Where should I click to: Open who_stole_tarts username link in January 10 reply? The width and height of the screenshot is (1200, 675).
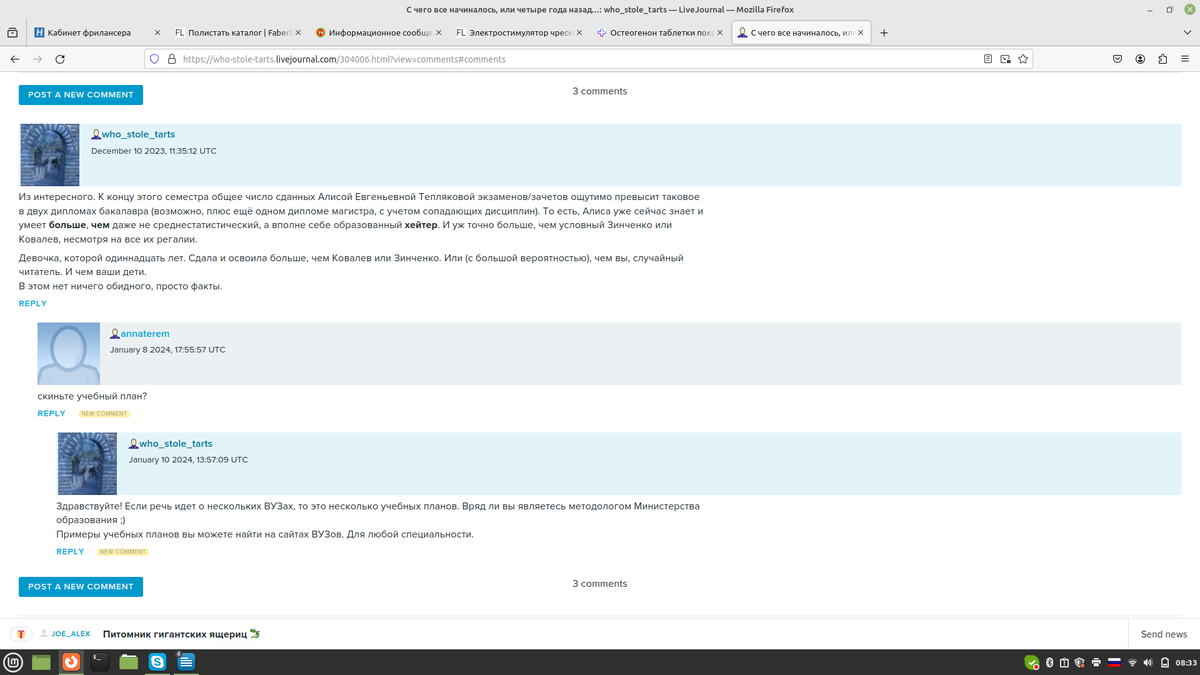point(176,444)
